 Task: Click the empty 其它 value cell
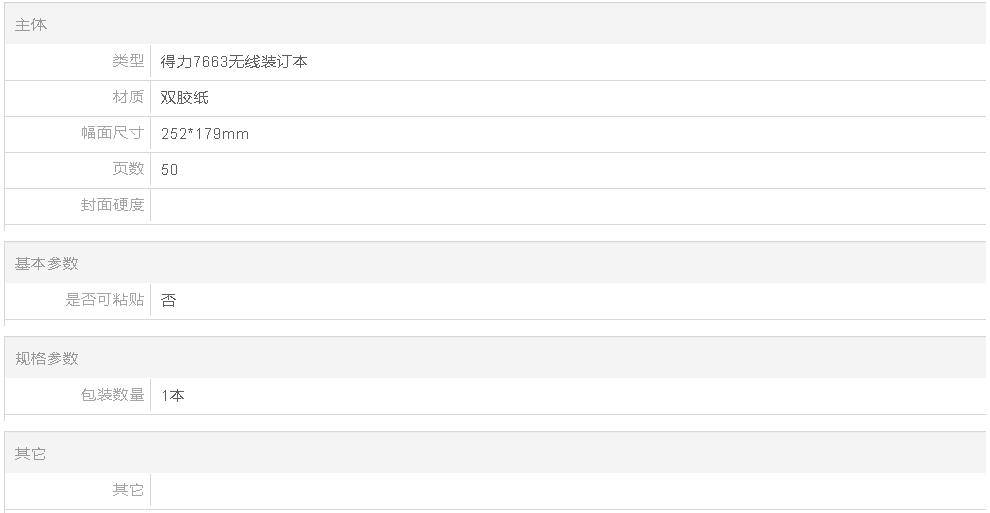click(x=568, y=490)
